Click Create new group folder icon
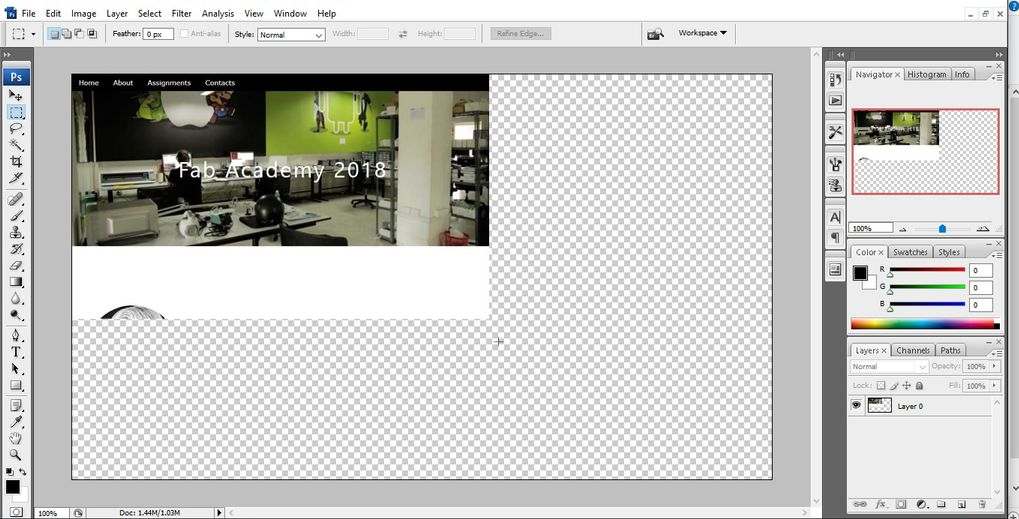This screenshot has height=519, width=1019. (x=942, y=504)
